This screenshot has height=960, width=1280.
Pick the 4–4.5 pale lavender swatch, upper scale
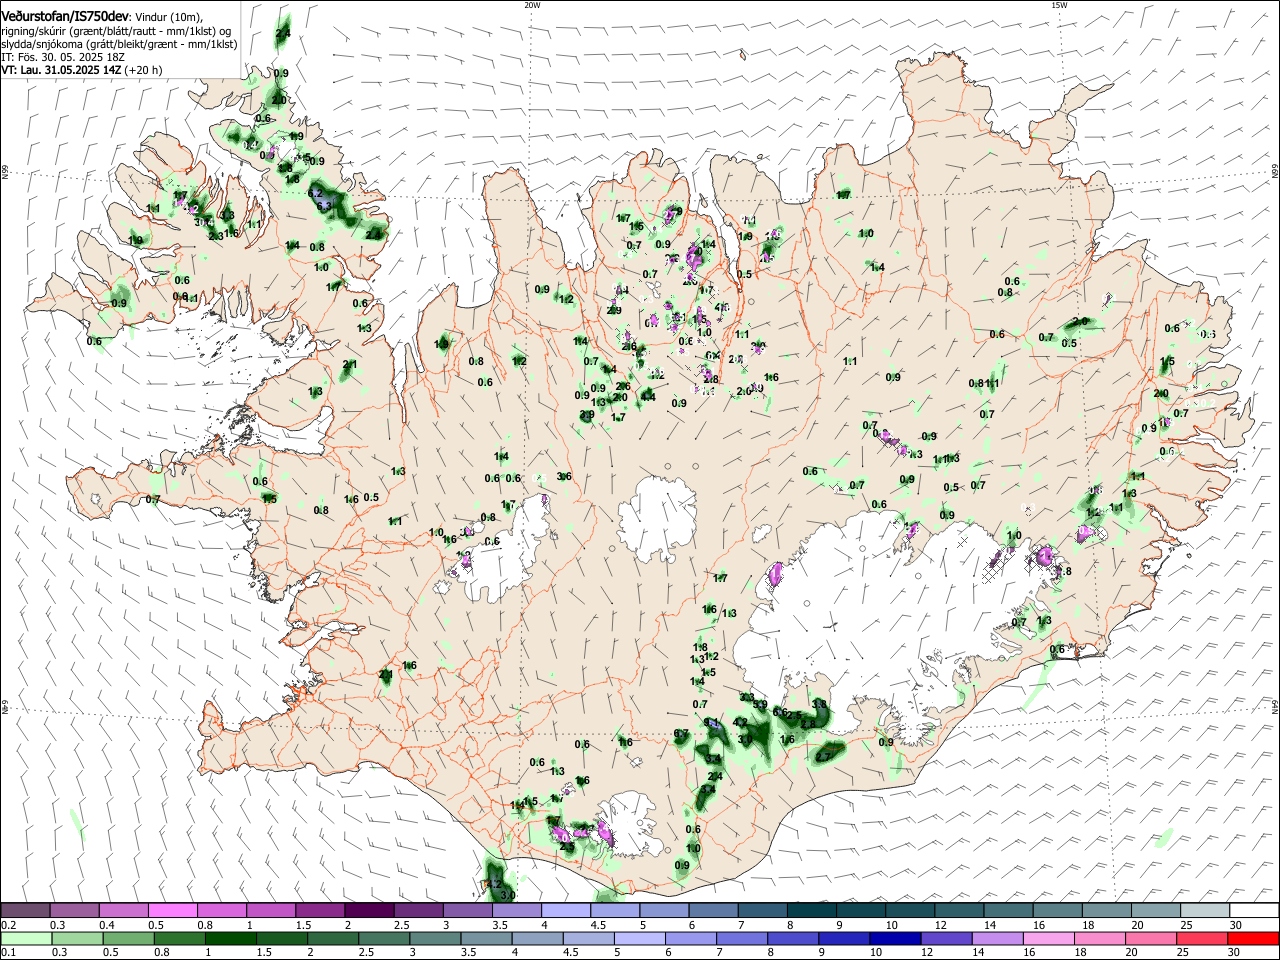pyautogui.click(x=564, y=910)
